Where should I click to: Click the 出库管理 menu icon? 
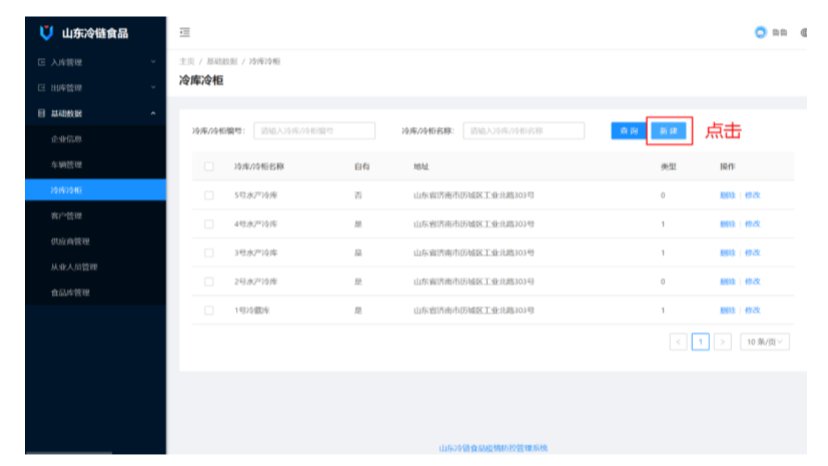pyautogui.click(x=40, y=88)
